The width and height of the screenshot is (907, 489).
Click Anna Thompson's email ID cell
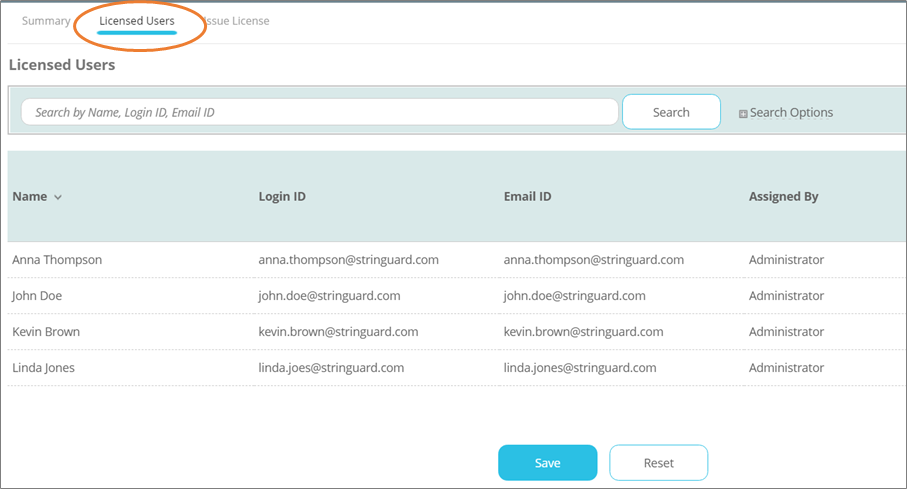[x=594, y=260]
